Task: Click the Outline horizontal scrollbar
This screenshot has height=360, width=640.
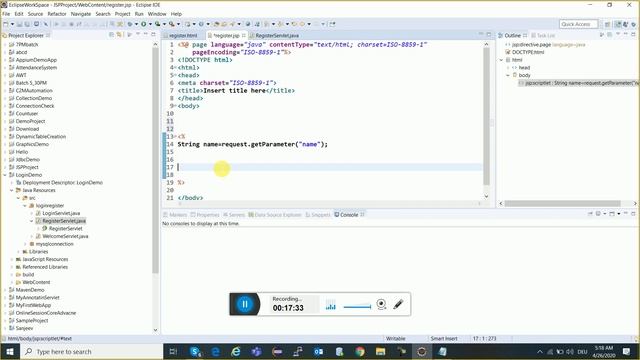Action: click(562, 203)
